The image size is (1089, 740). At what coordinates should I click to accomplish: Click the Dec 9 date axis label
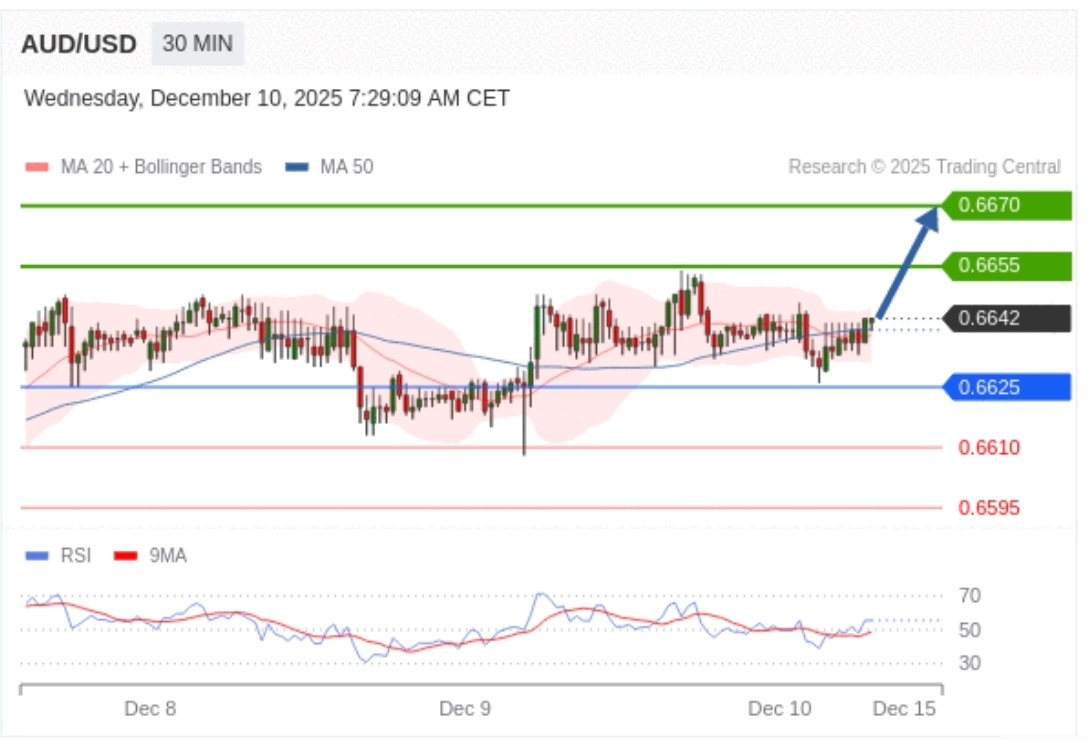tap(465, 709)
